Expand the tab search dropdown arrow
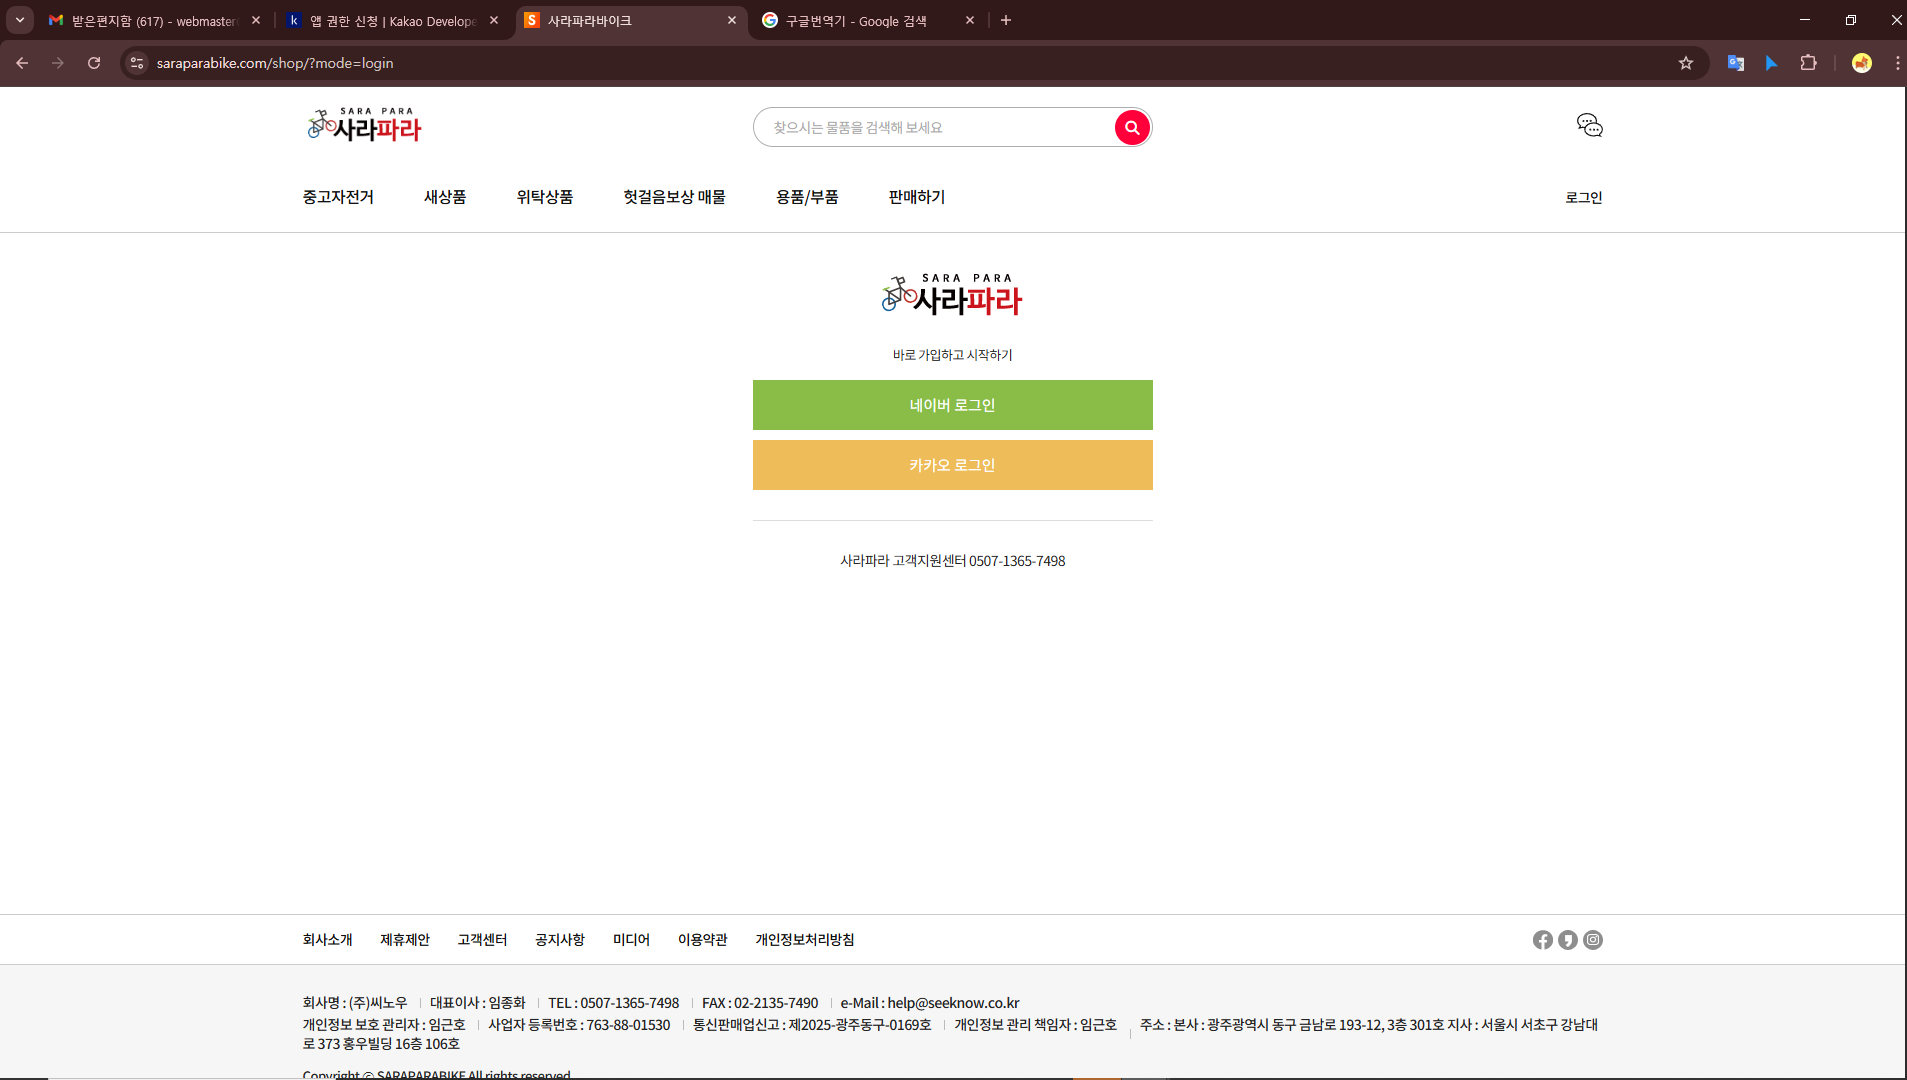This screenshot has width=1907, height=1080. pyautogui.click(x=20, y=20)
